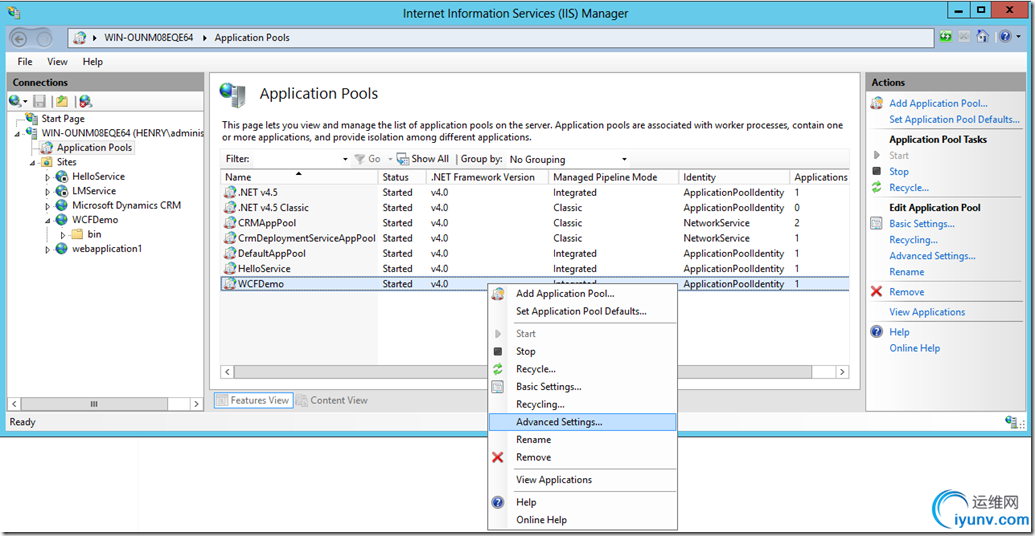Click Stop link in Actions pane
Screen dimensions: 1035x536
click(x=898, y=172)
